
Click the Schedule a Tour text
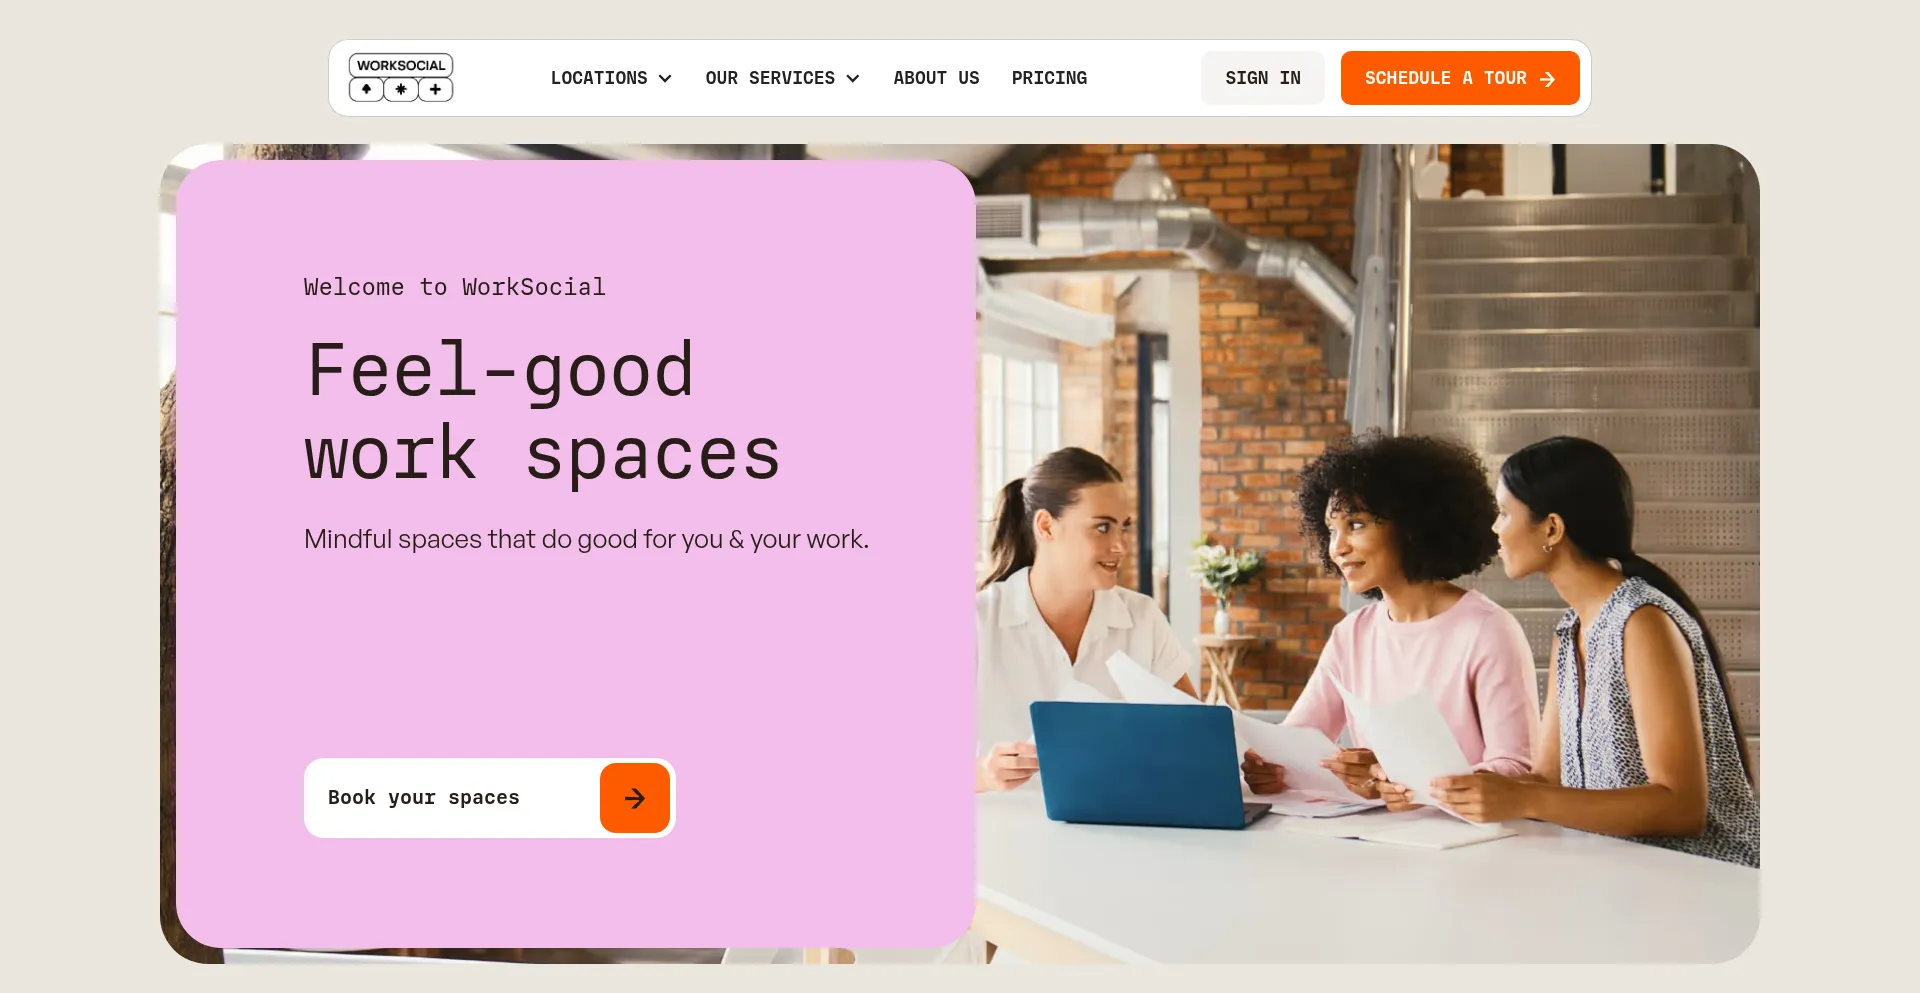(1445, 78)
